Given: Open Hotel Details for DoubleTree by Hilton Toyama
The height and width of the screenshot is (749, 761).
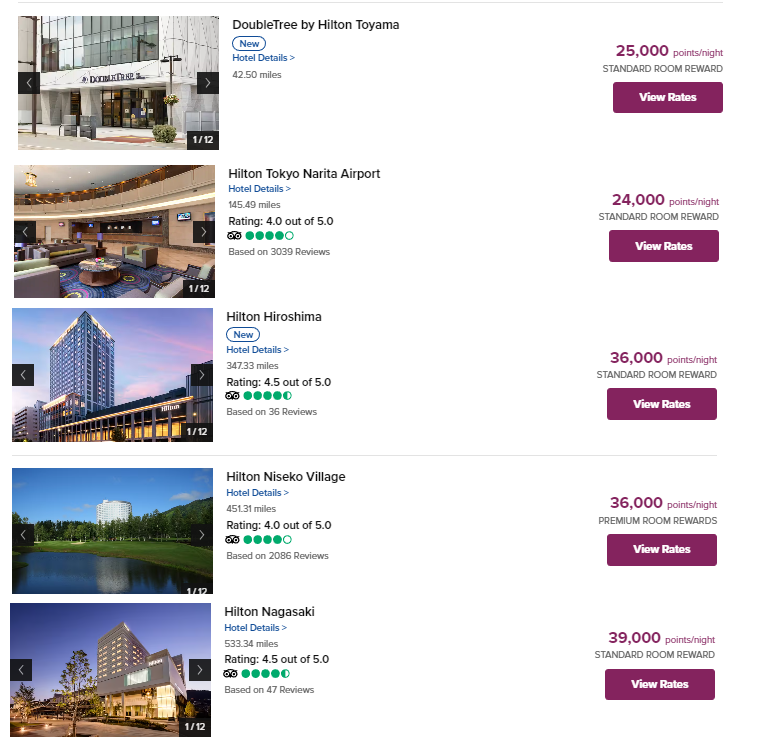Looking at the screenshot, I should coord(263,58).
